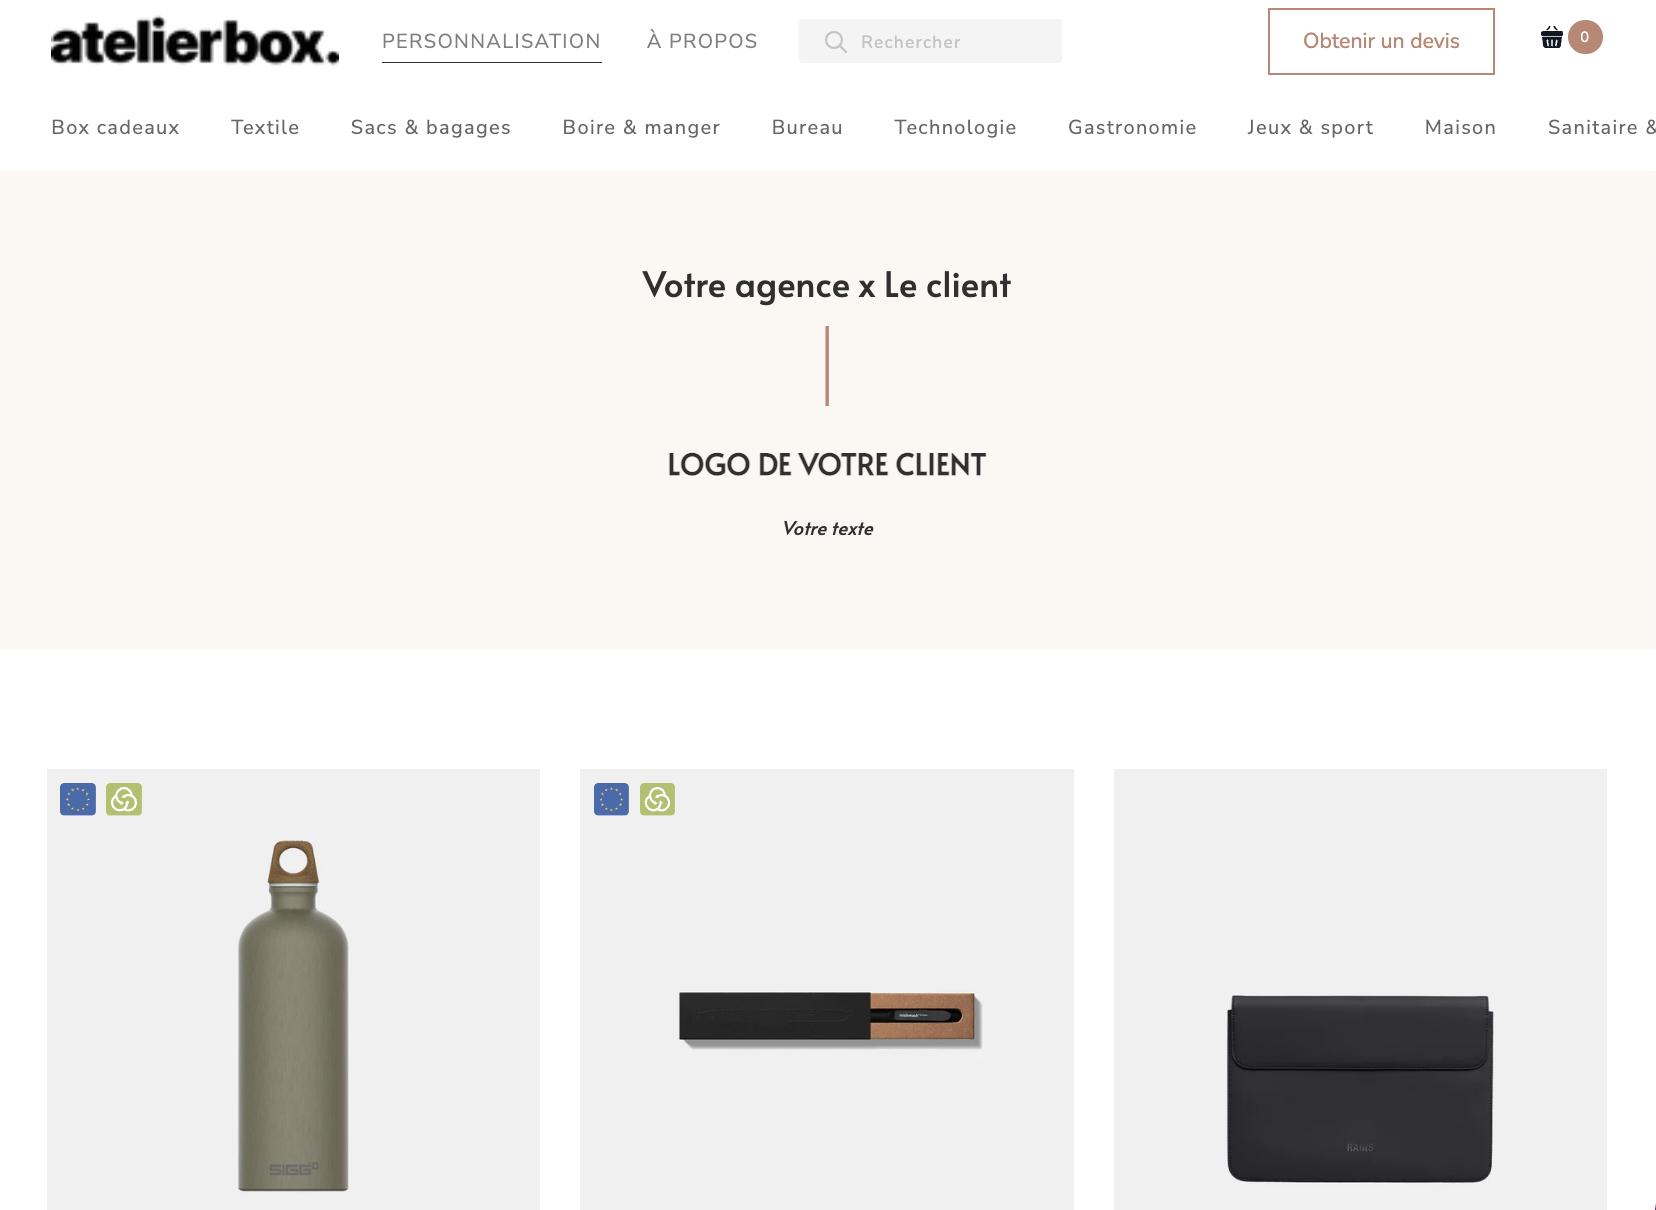The image size is (1656, 1210).
Task: Open the boxed pen product image
Action: tap(829, 1019)
